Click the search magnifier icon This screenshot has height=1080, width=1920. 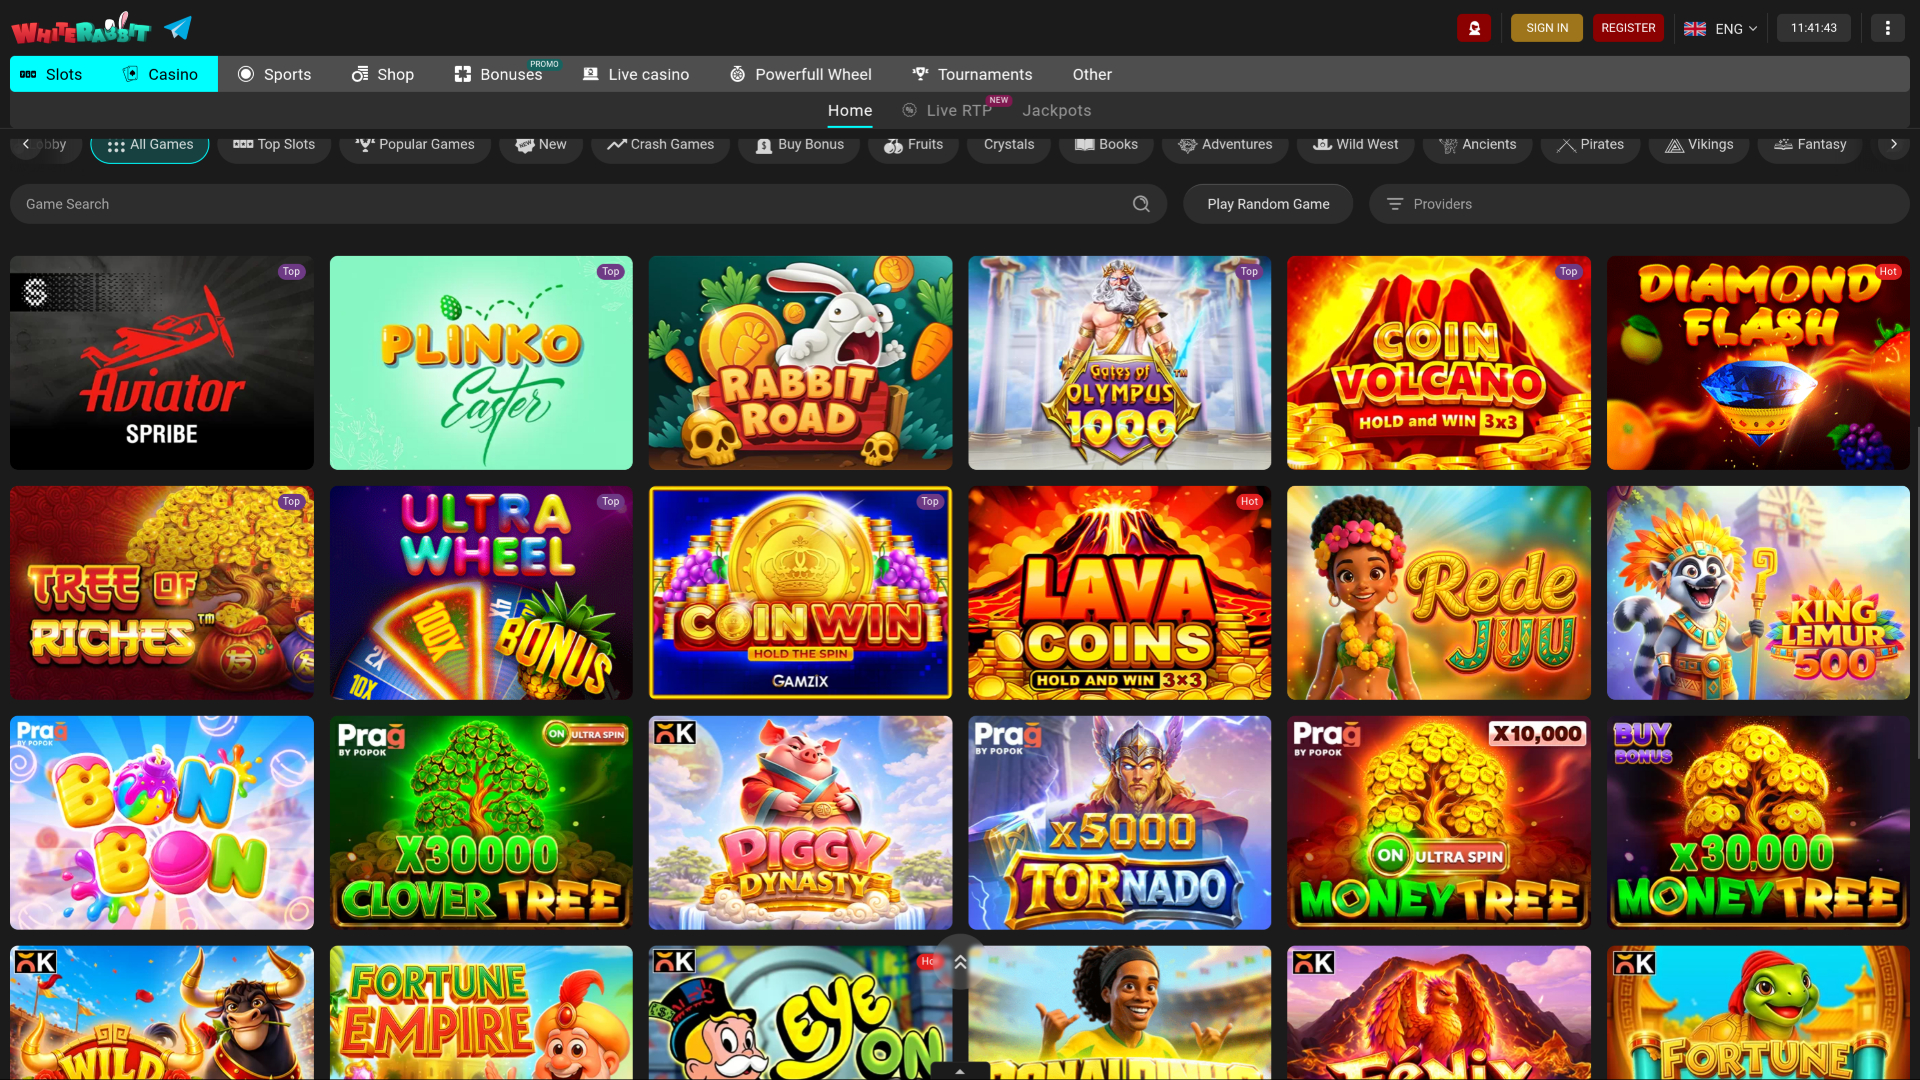1141,204
